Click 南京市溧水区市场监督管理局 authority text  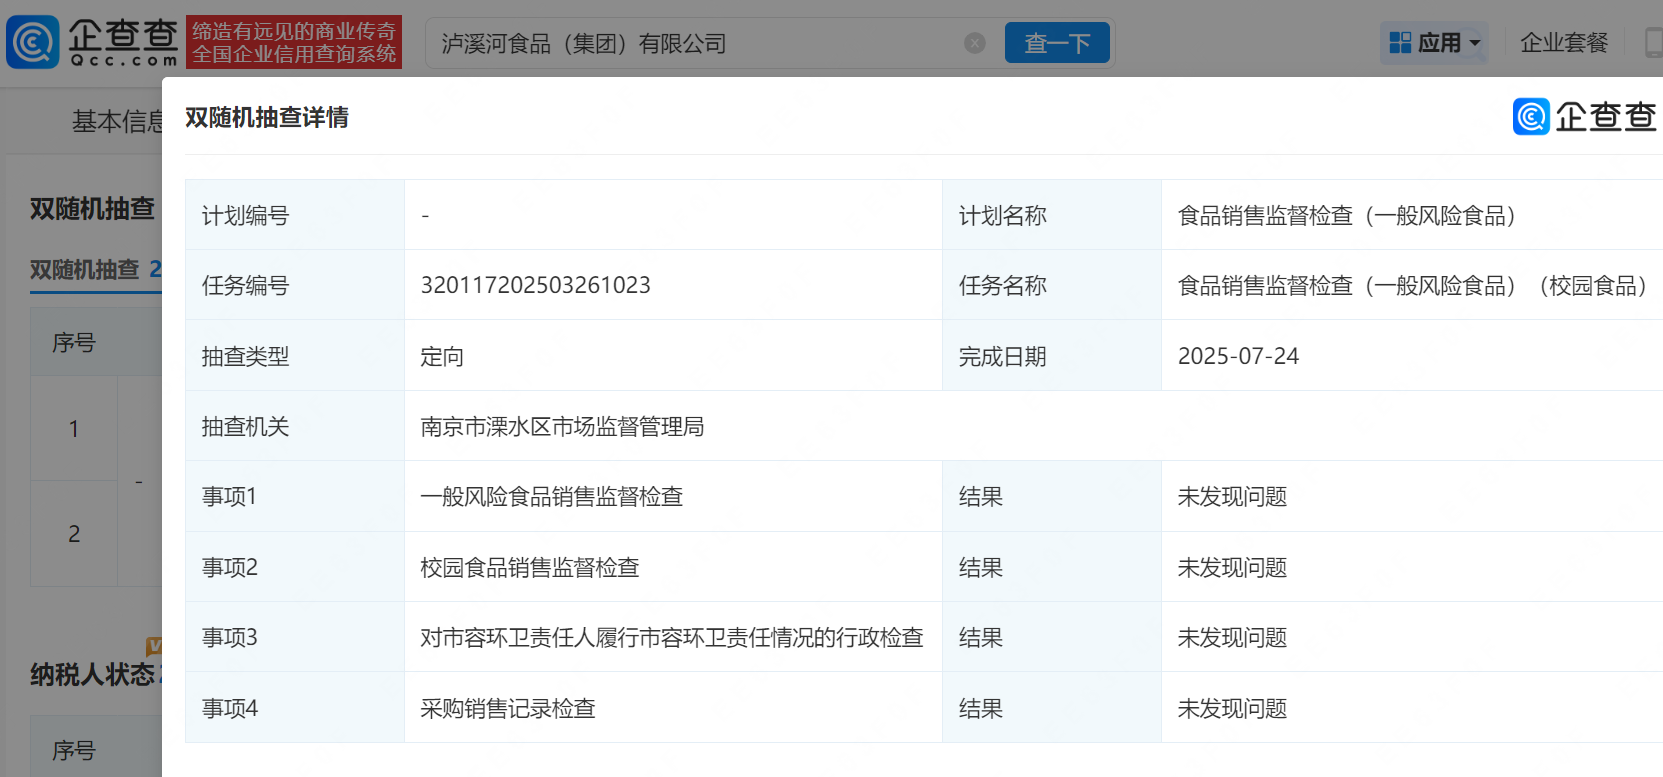pyautogui.click(x=562, y=427)
